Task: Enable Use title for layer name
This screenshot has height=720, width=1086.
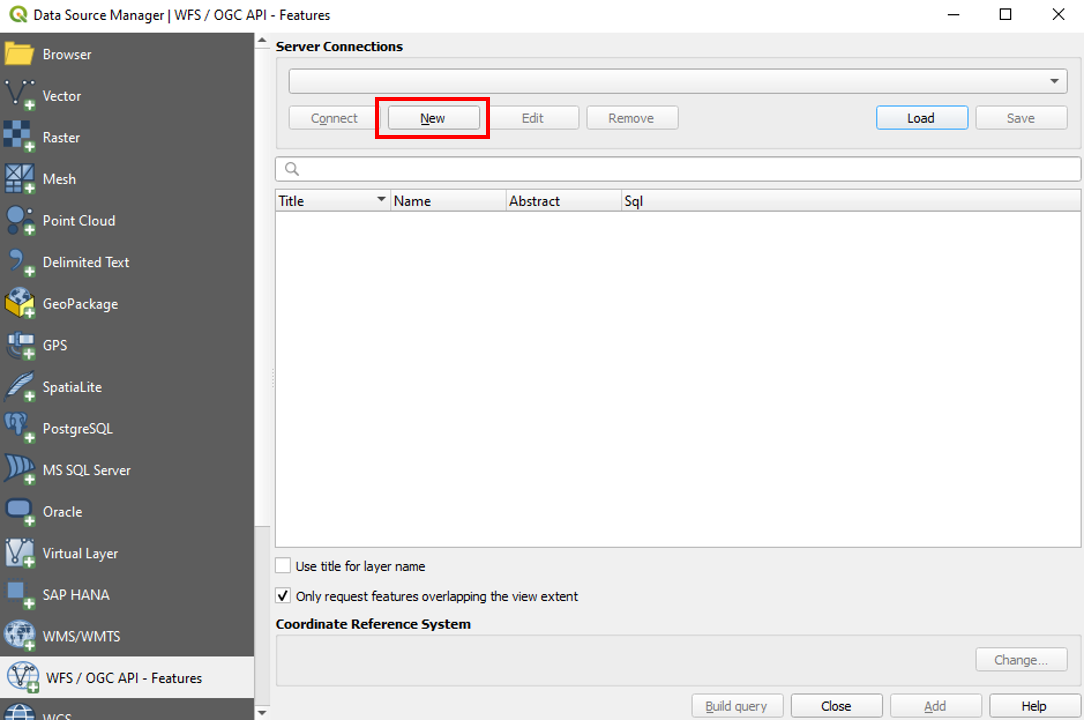Action: click(x=283, y=566)
